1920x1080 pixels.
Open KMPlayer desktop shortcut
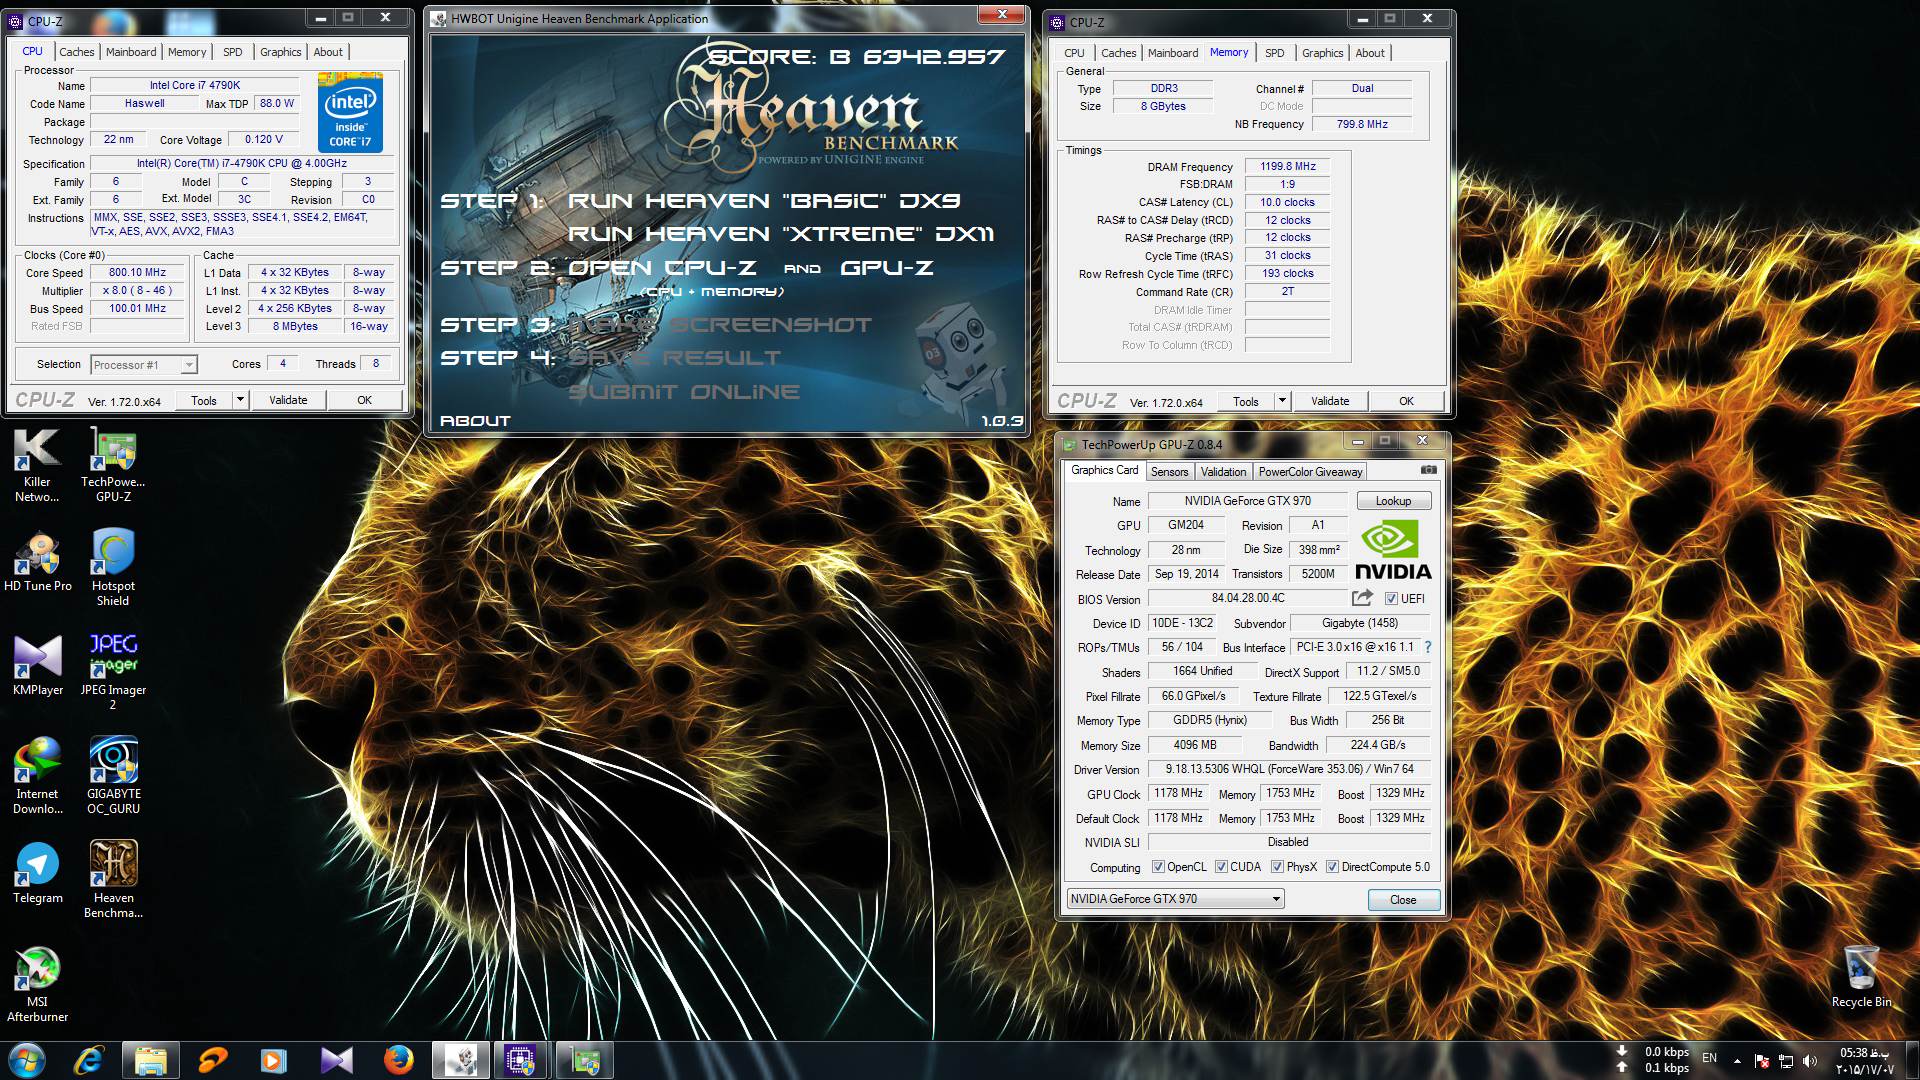pos(38,666)
